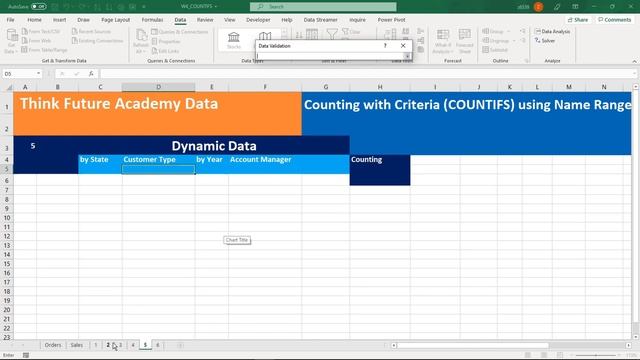Viewport: 640px width, 360px height.
Task: Click the Get Data icon
Action: coord(12,36)
